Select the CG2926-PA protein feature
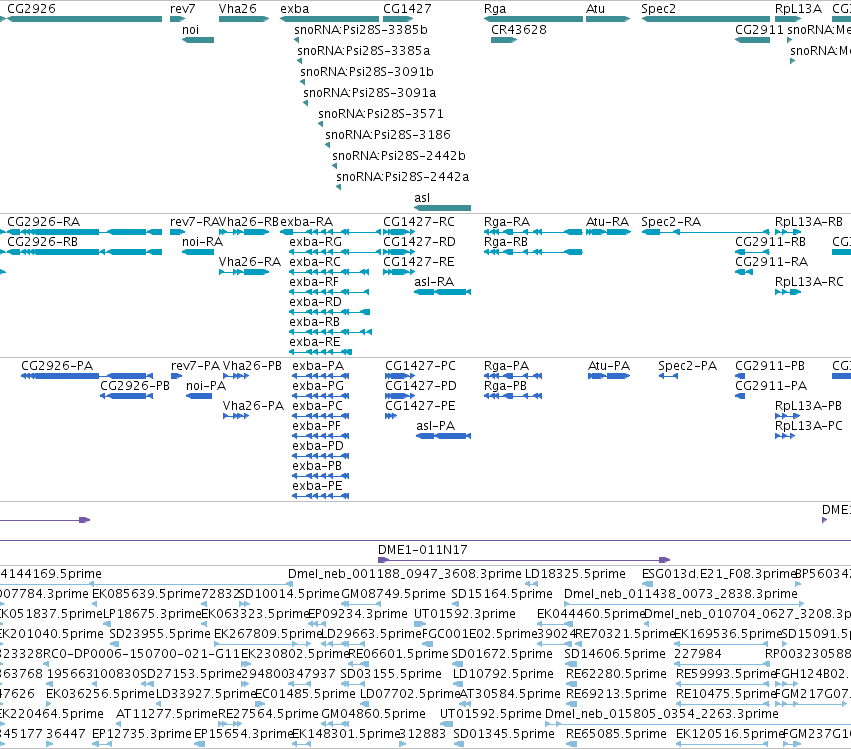The width and height of the screenshot is (851, 749). tap(87, 376)
